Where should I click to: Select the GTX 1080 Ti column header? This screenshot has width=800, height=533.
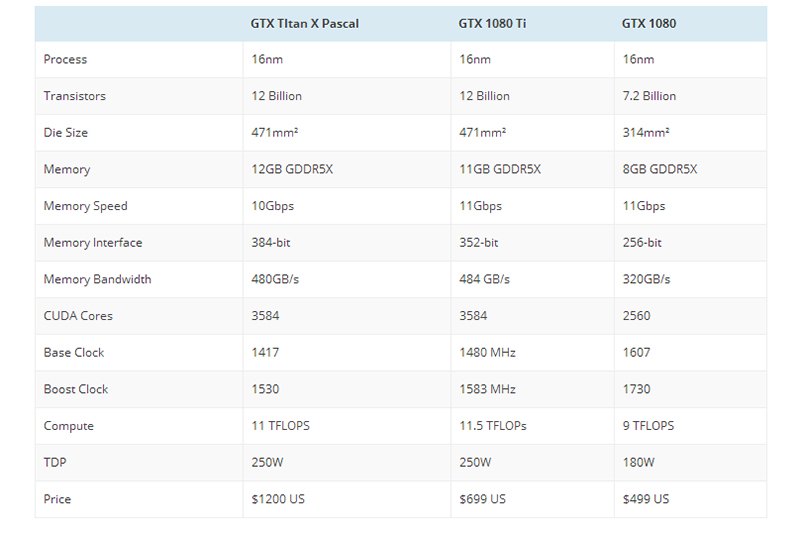492,23
